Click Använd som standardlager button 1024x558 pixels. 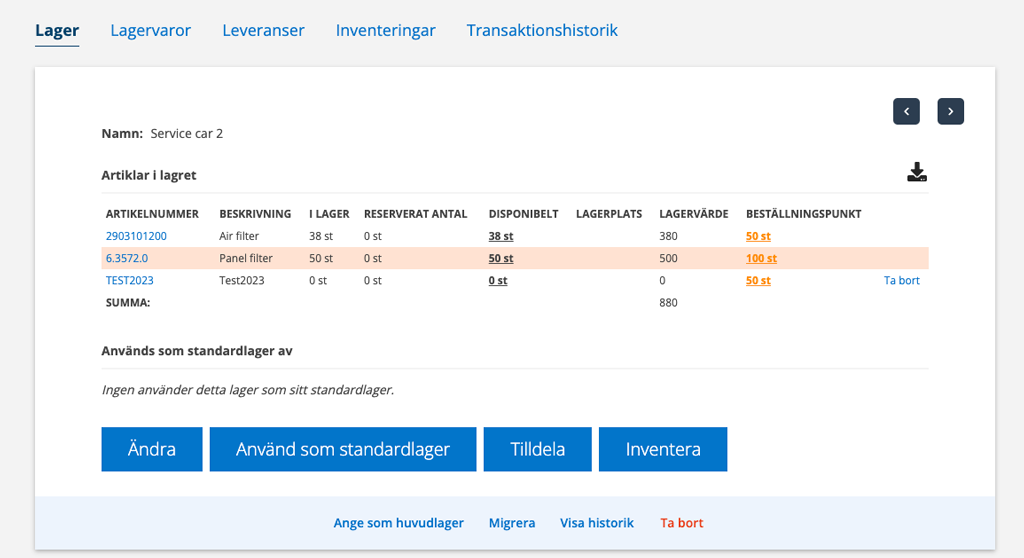(x=343, y=450)
